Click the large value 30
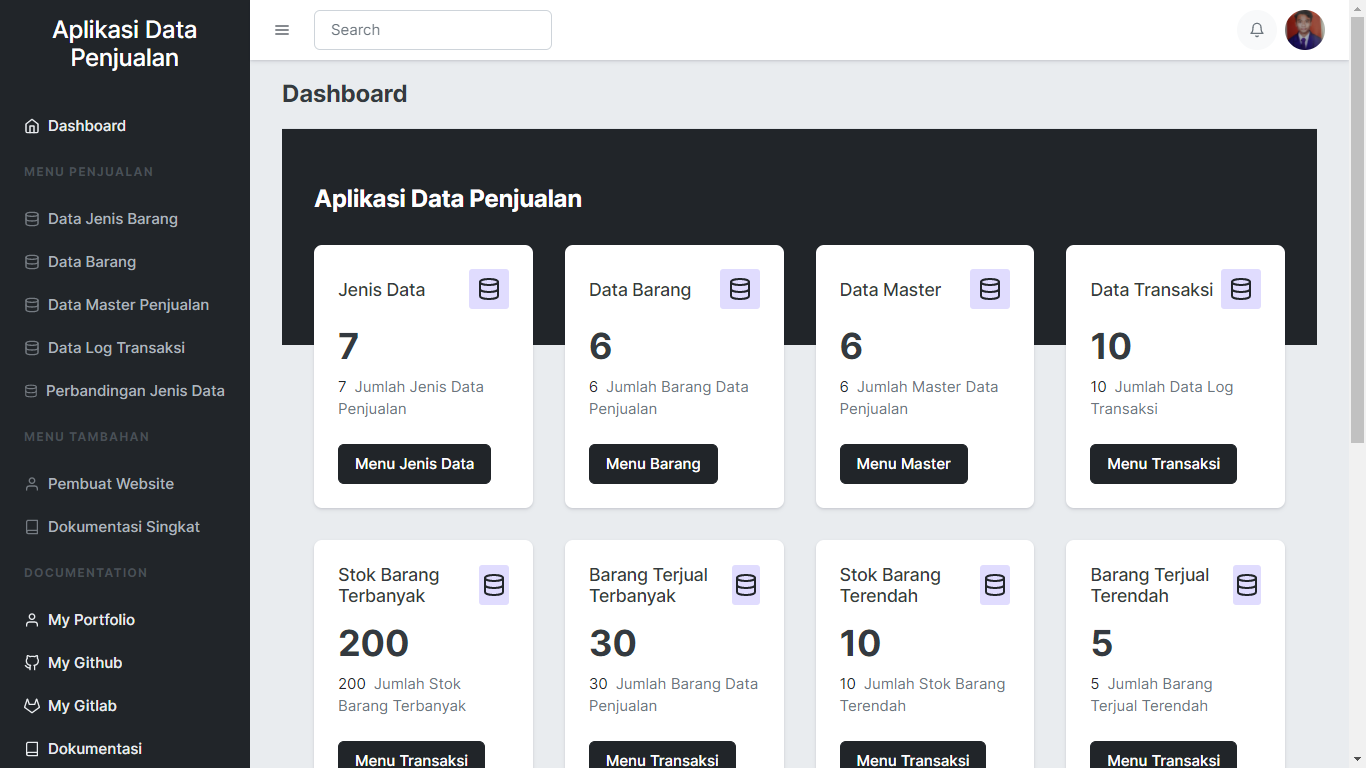The width and height of the screenshot is (1366, 768). [613, 643]
